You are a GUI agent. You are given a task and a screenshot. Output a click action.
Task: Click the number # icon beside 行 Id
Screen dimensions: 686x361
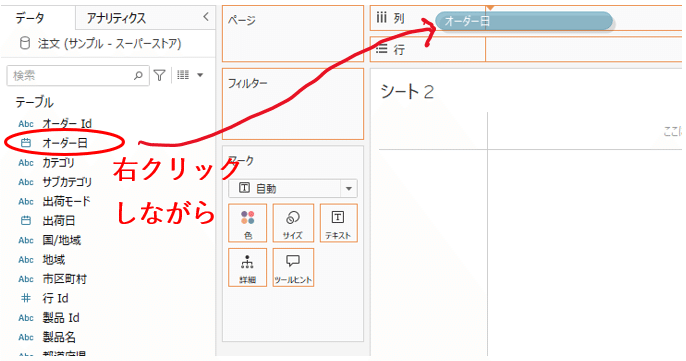click(26, 298)
